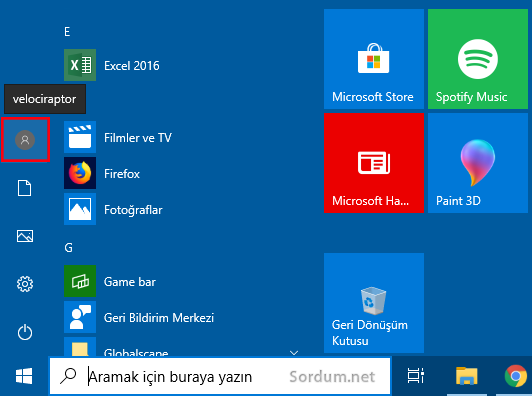Click the Power icon in Start sidebar
Viewport: 532px width, 396px height.
25,332
